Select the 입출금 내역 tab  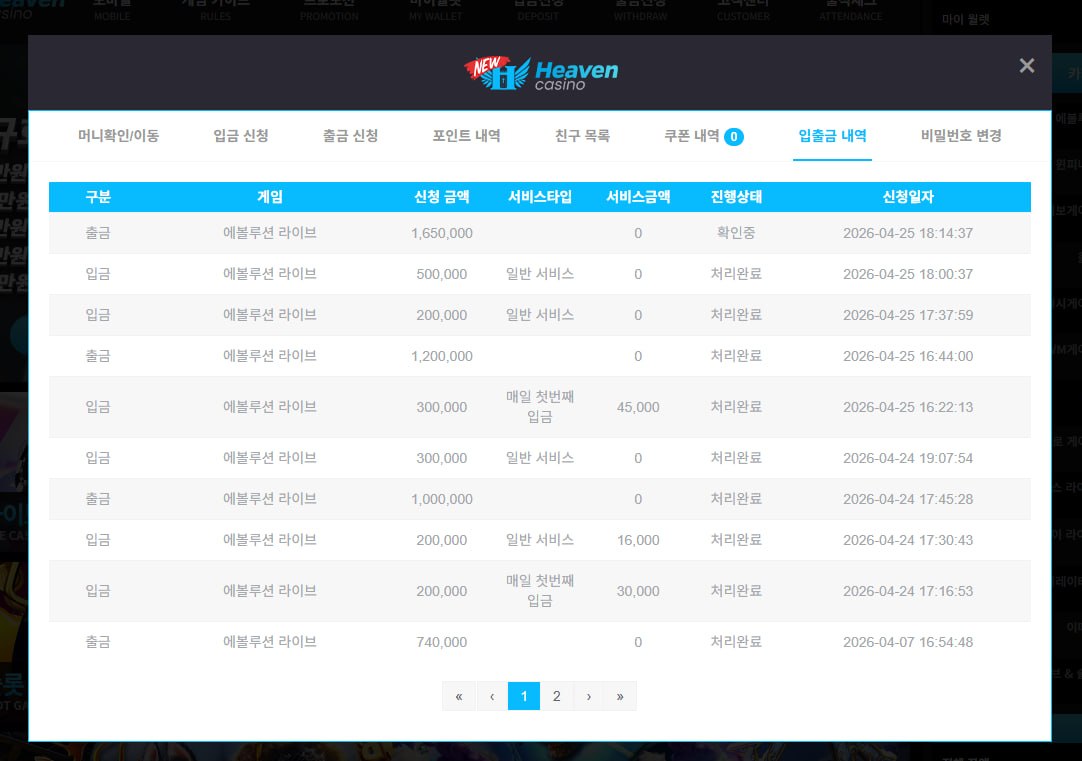point(832,136)
